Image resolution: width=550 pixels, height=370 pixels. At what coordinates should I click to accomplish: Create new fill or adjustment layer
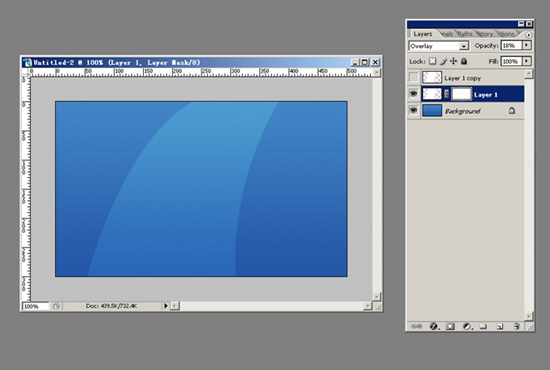(x=467, y=327)
